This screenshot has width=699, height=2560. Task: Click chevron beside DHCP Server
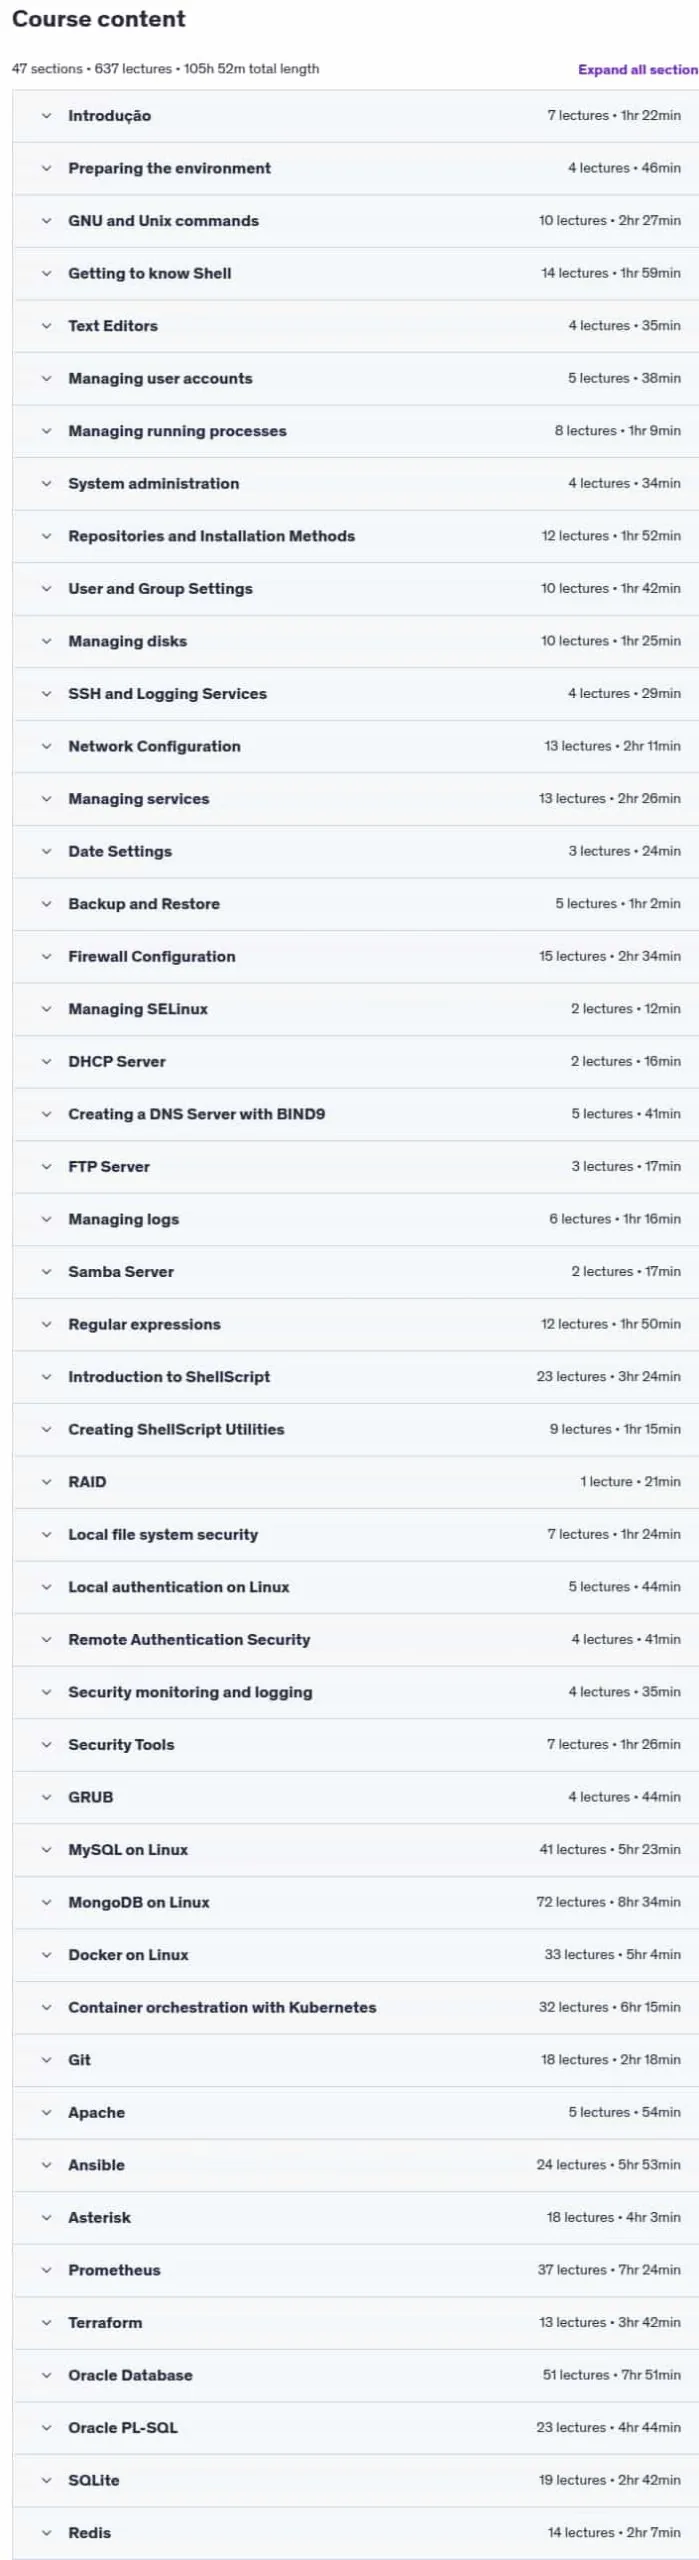[46, 1061]
